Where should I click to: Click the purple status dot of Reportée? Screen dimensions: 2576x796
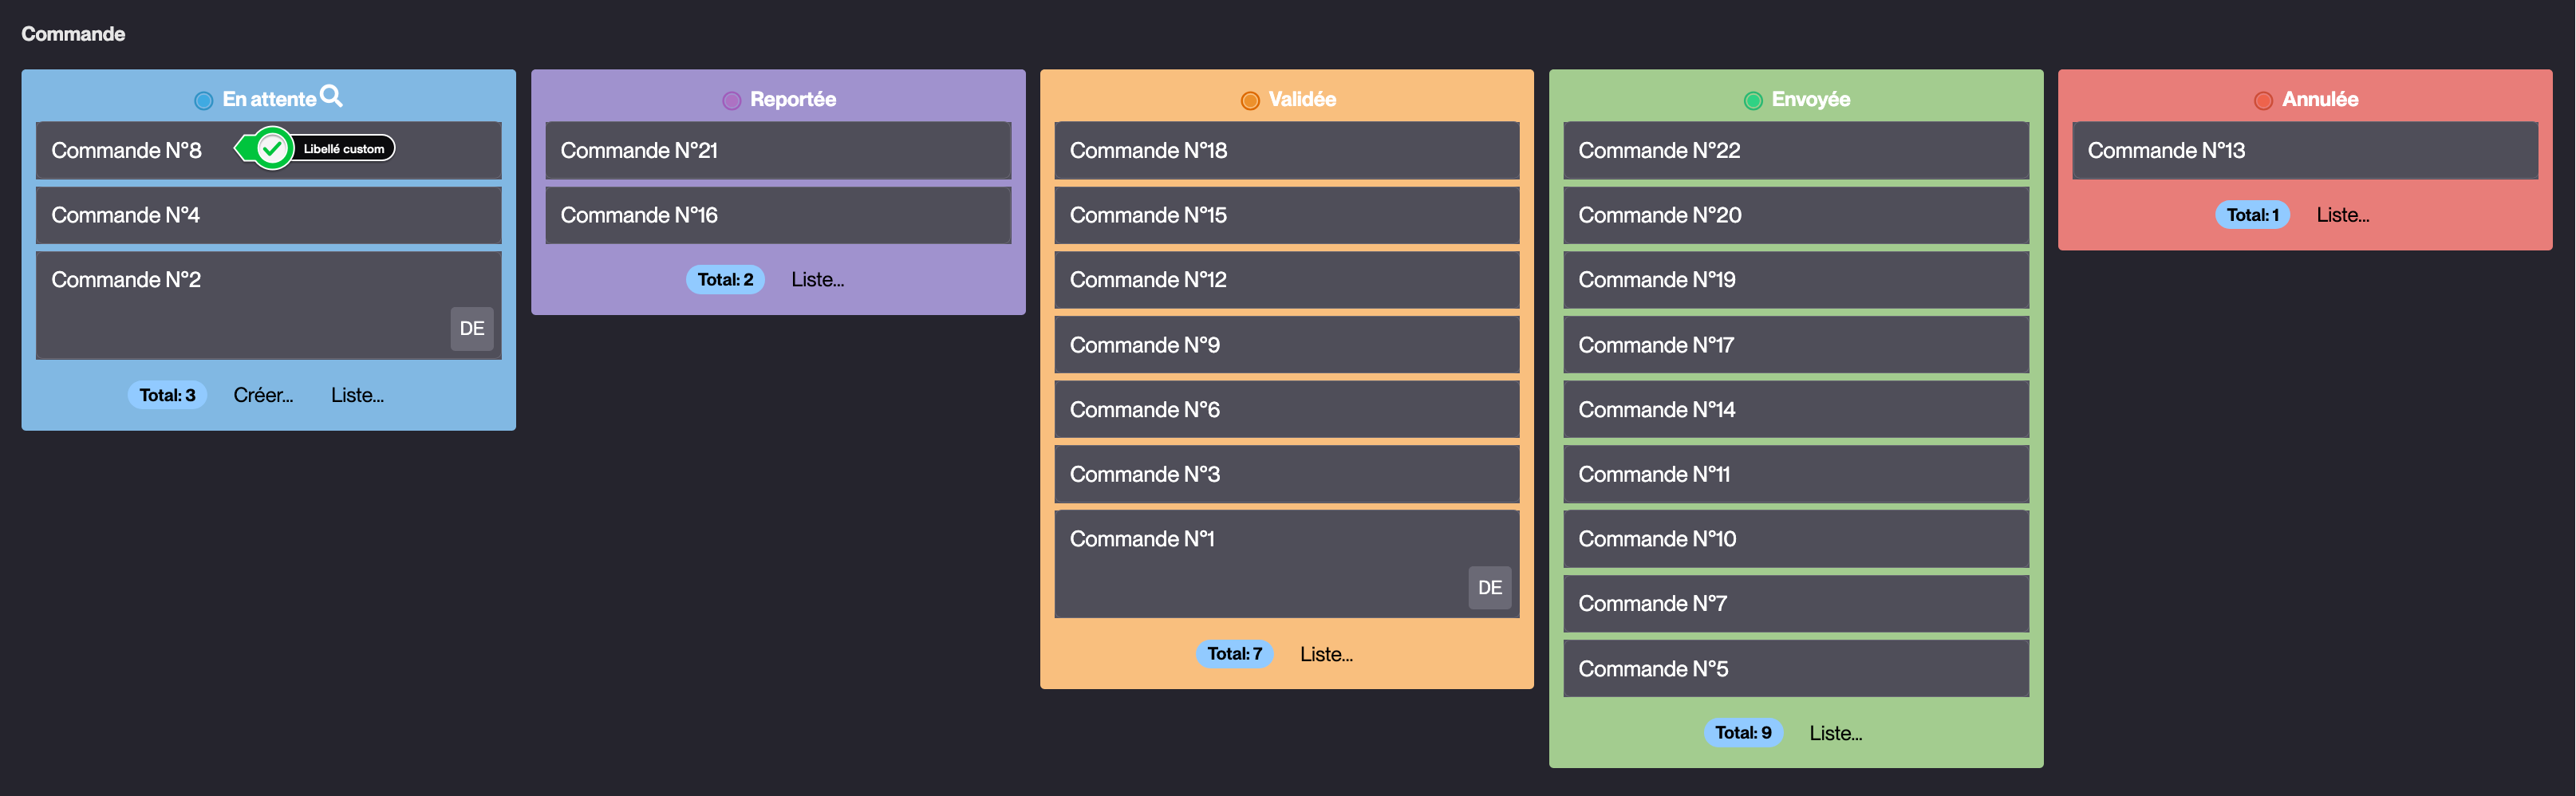732,100
